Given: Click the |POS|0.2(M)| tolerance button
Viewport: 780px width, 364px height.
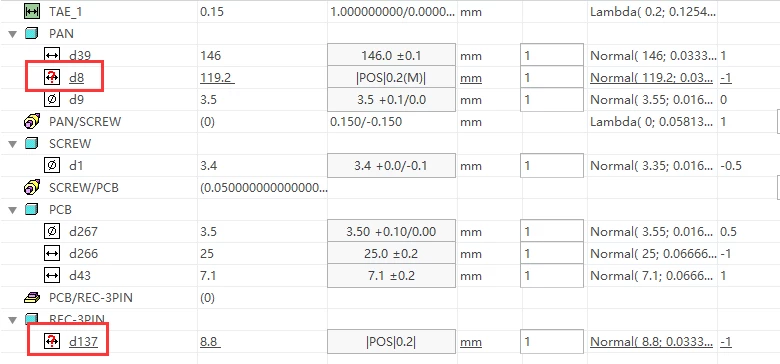Looking at the screenshot, I should pos(391,78).
